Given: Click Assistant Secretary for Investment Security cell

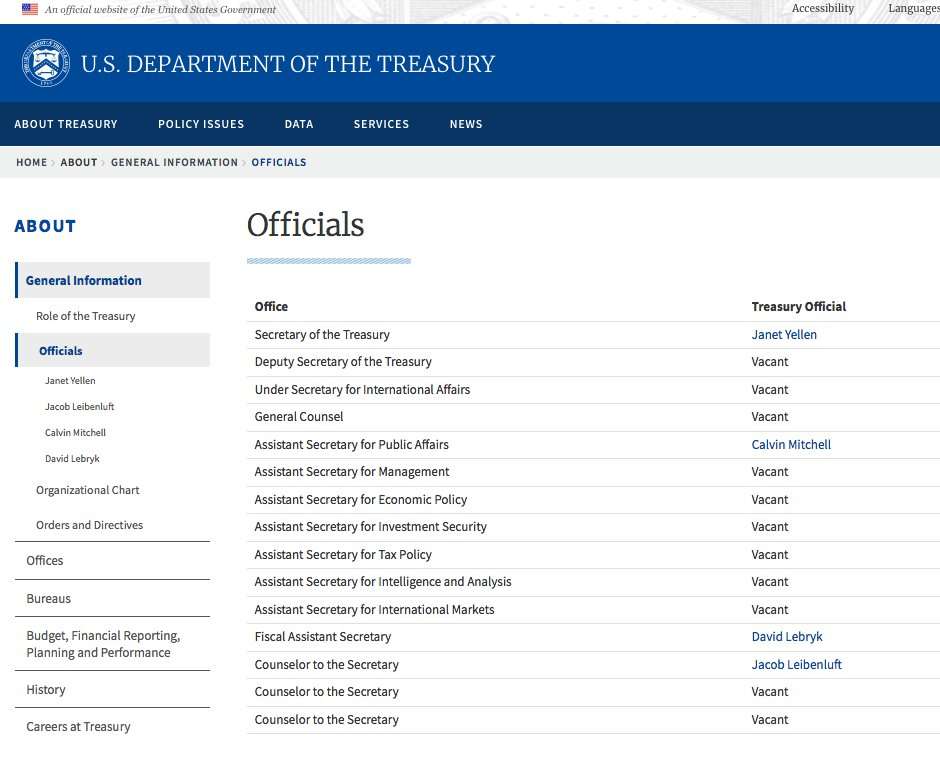Looking at the screenshot, I should coord(370,527).
